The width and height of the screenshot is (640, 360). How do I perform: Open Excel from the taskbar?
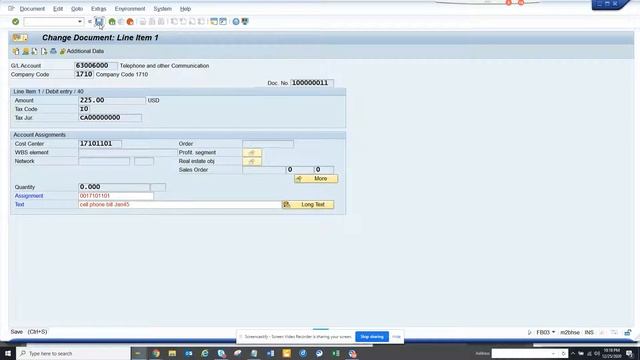(336, 353)
